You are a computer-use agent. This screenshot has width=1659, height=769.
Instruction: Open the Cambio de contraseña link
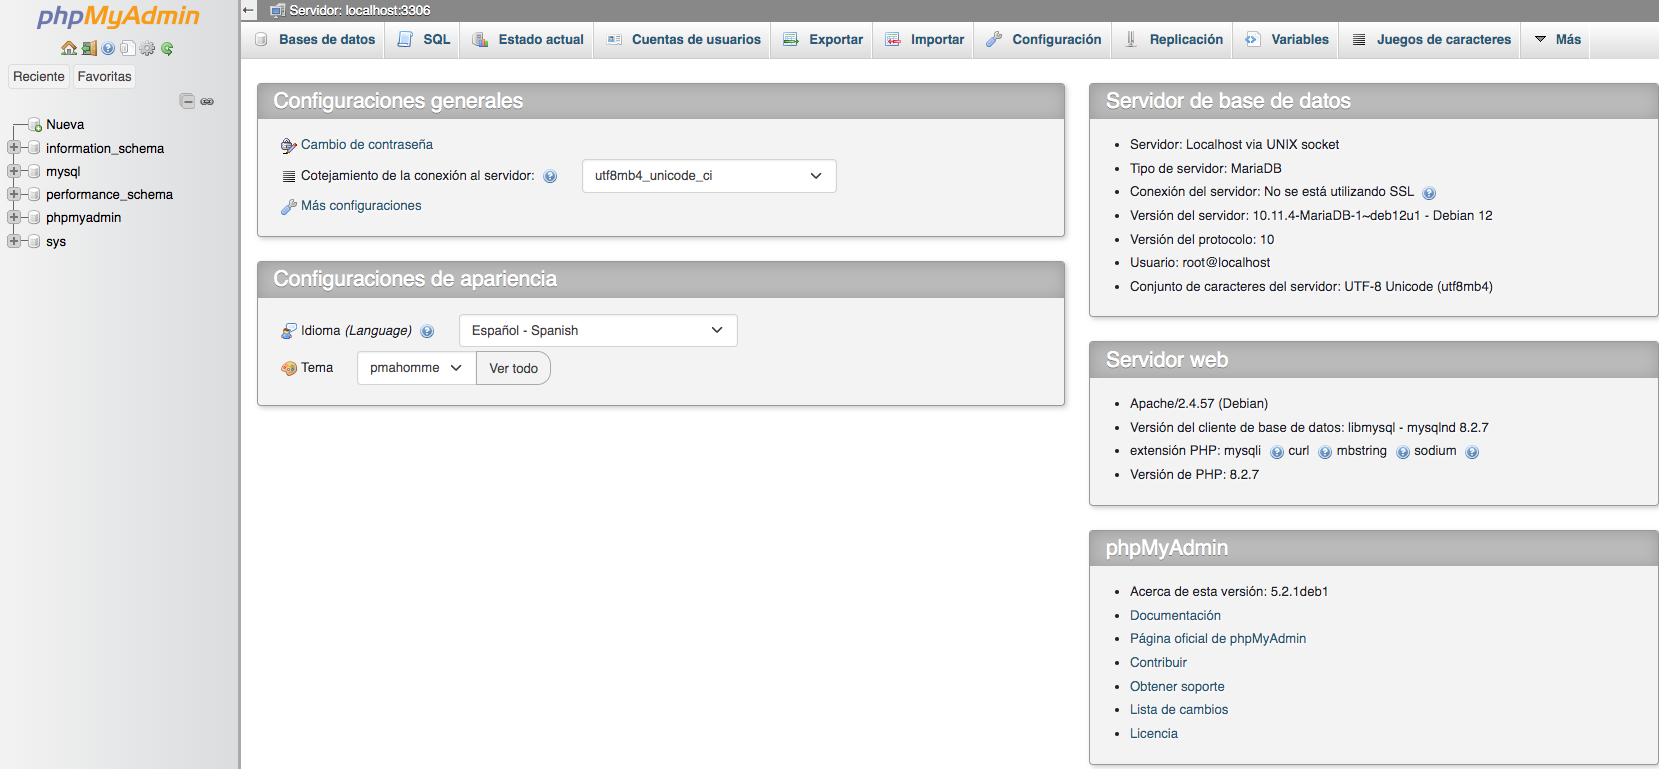click(366, 145)
